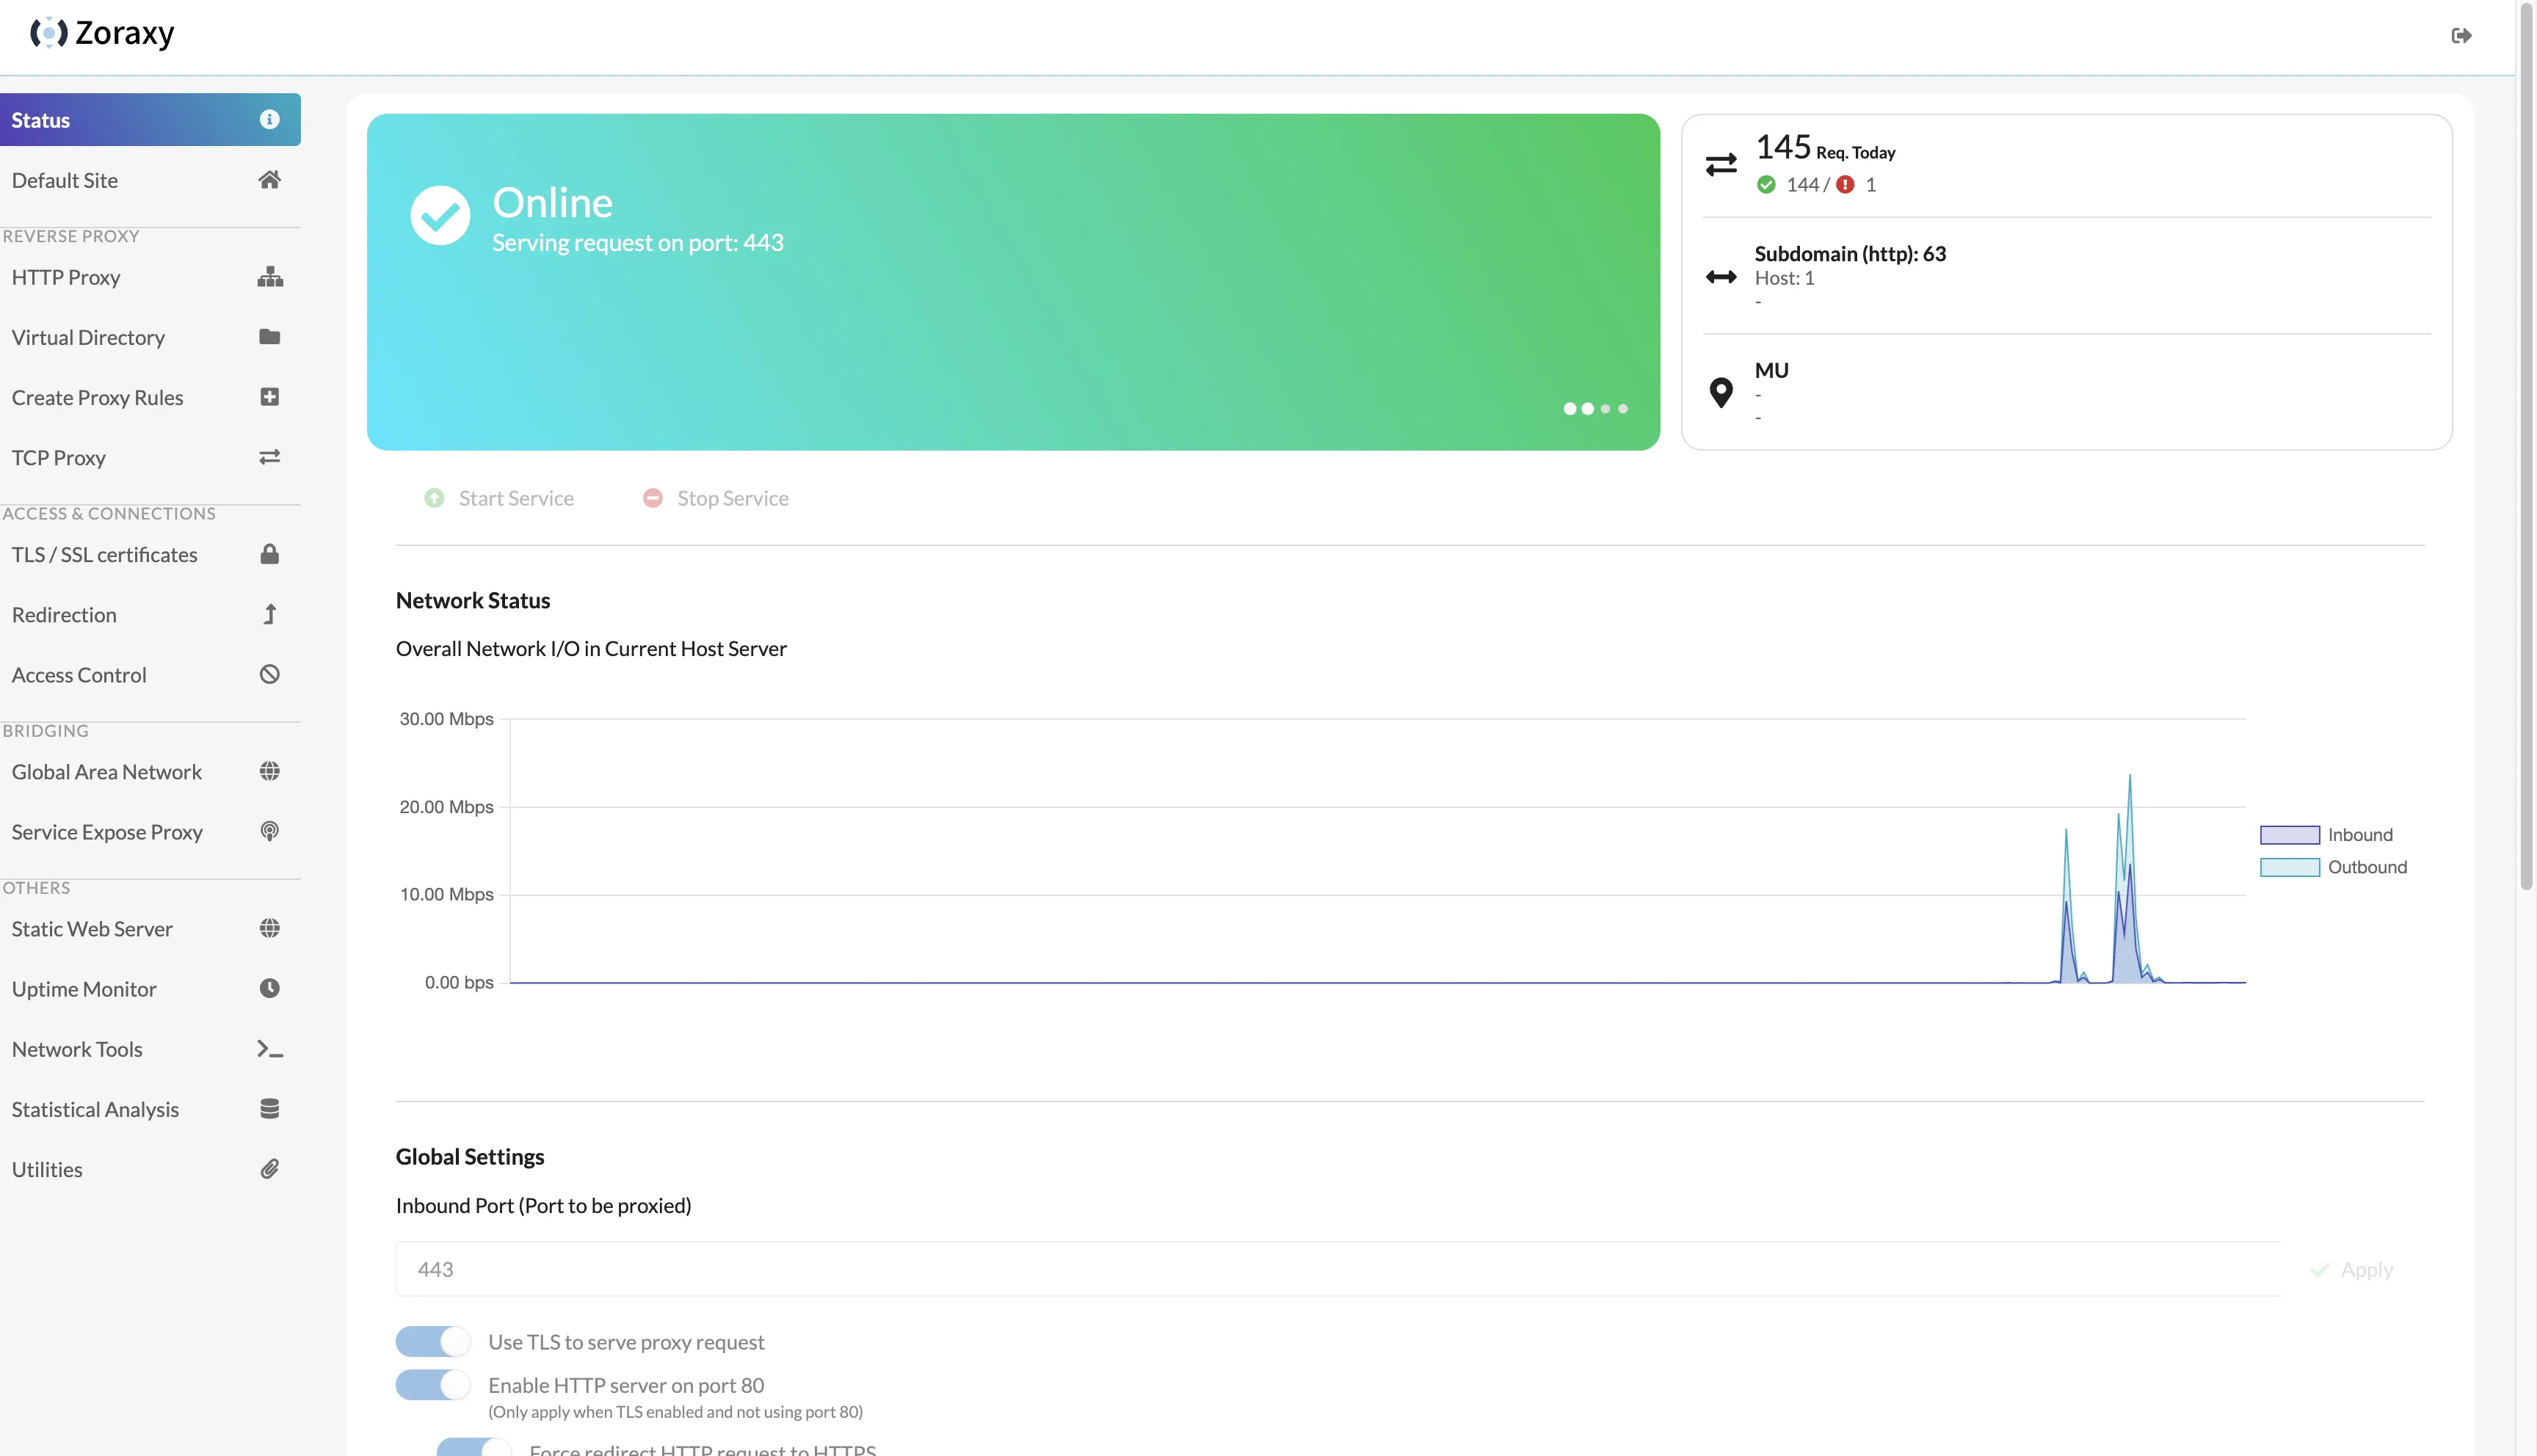Screen dimensions: 2537x1456
Task: Click the podcast icon beside Service Expose Proxy
Action: coord(269,831)
